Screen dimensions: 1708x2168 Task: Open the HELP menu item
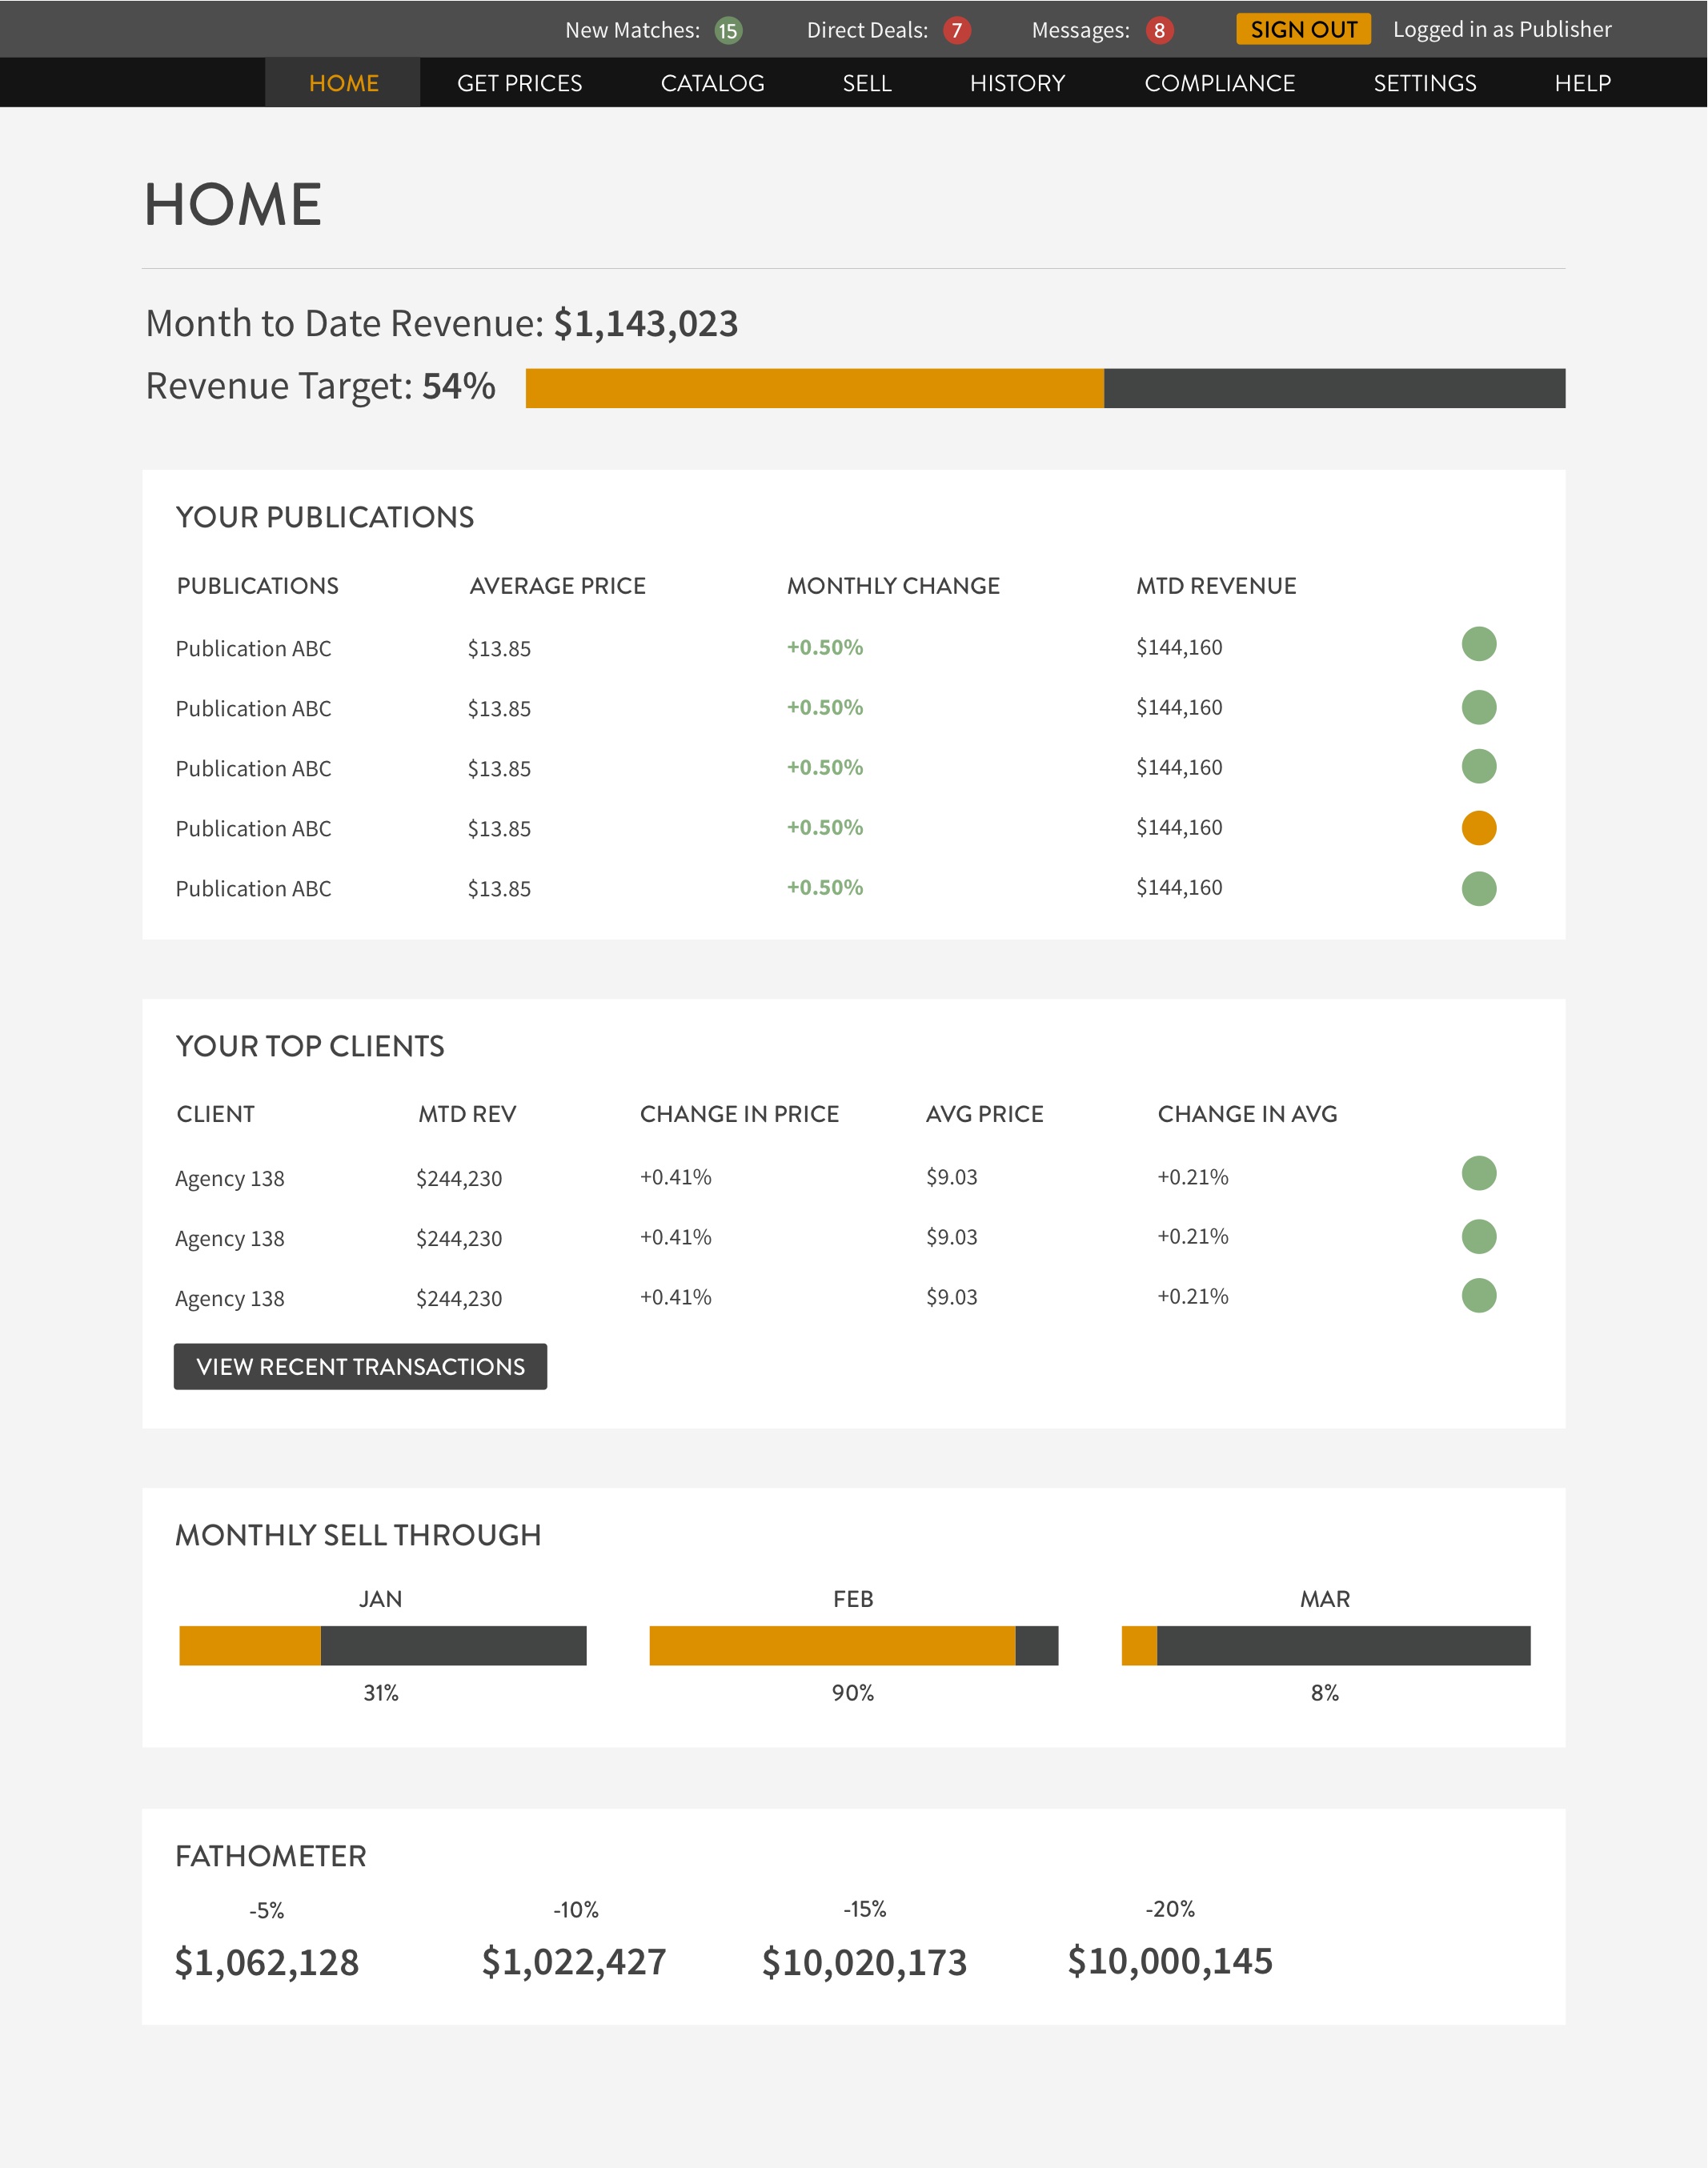[1582, 83]
